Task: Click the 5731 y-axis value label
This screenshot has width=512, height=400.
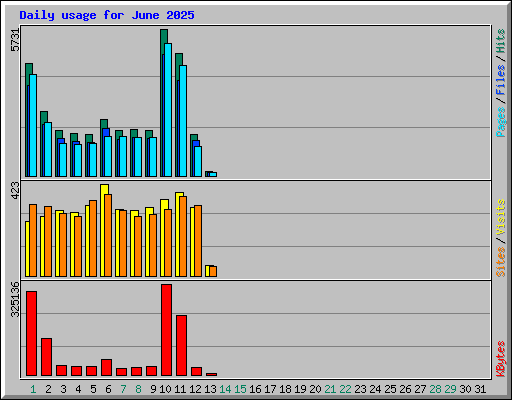Action: [x=15, y=40]
